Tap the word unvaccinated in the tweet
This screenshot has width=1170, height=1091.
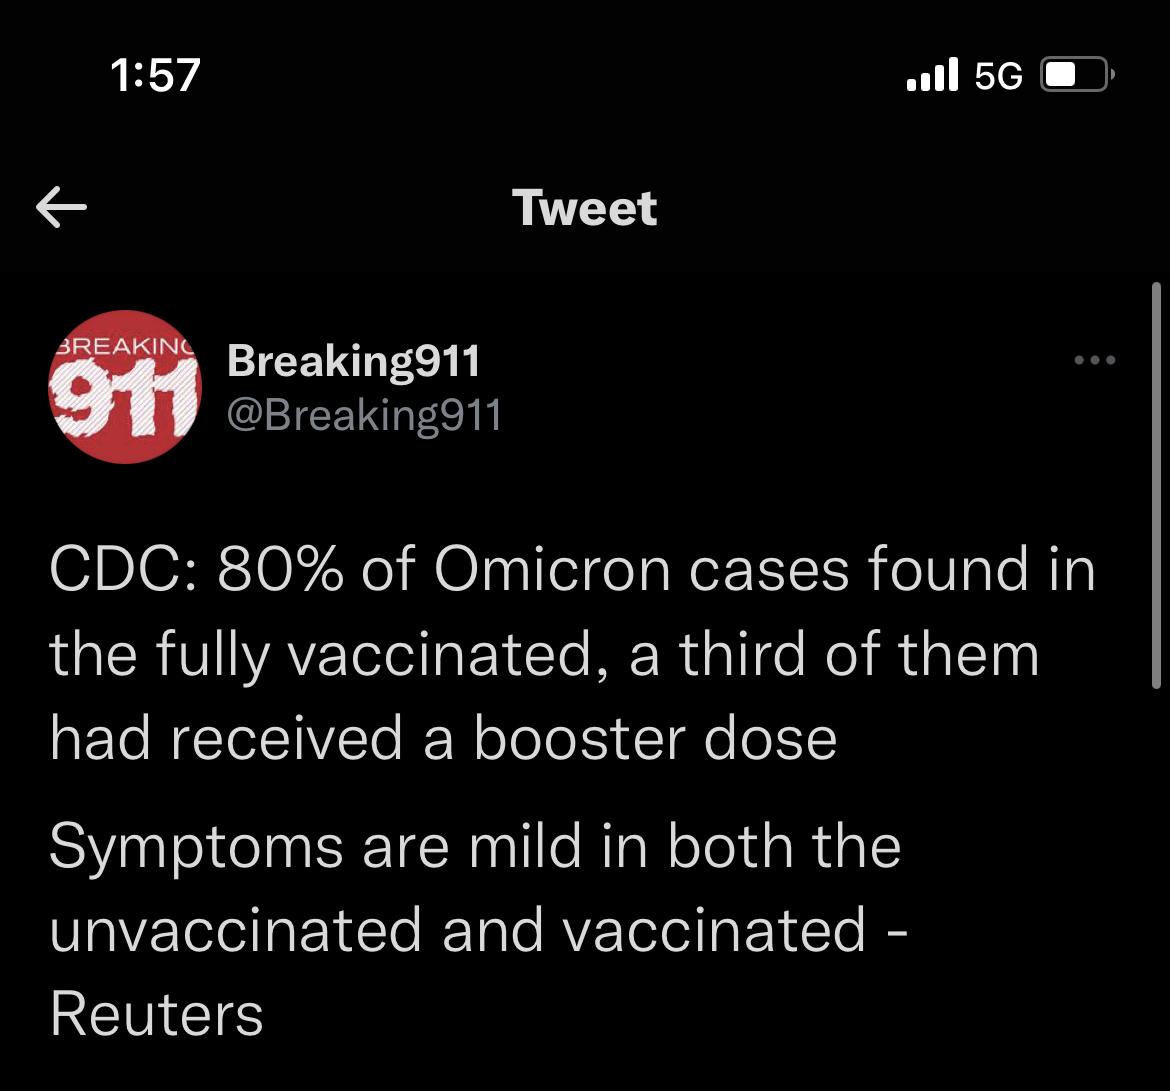click(236, 931)
